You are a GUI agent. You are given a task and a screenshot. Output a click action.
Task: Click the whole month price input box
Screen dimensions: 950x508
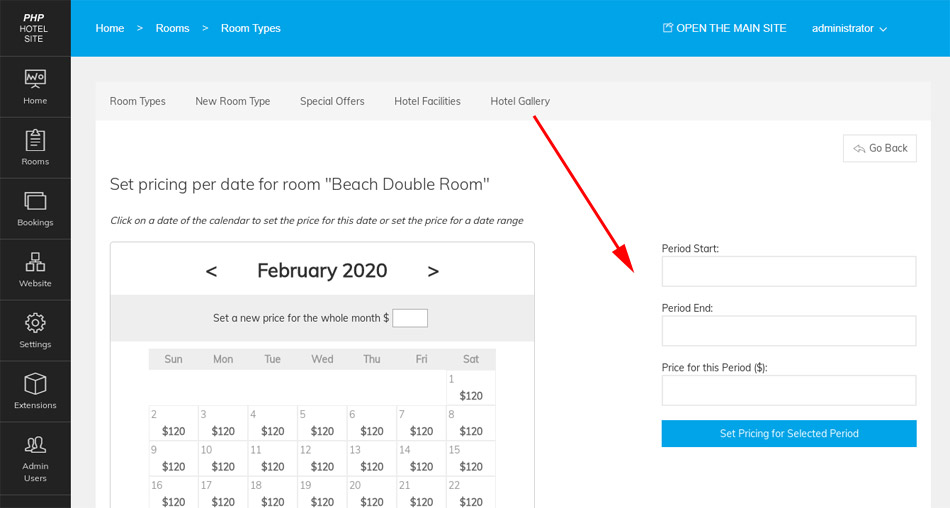pos(410,318)
